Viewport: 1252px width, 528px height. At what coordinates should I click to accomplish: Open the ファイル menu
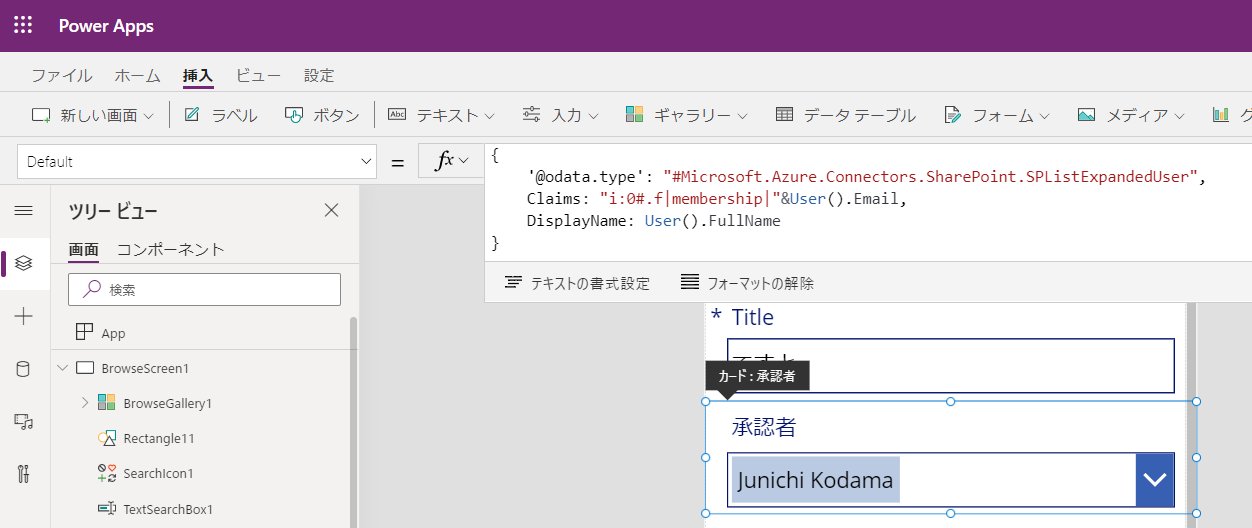(62, 76)
